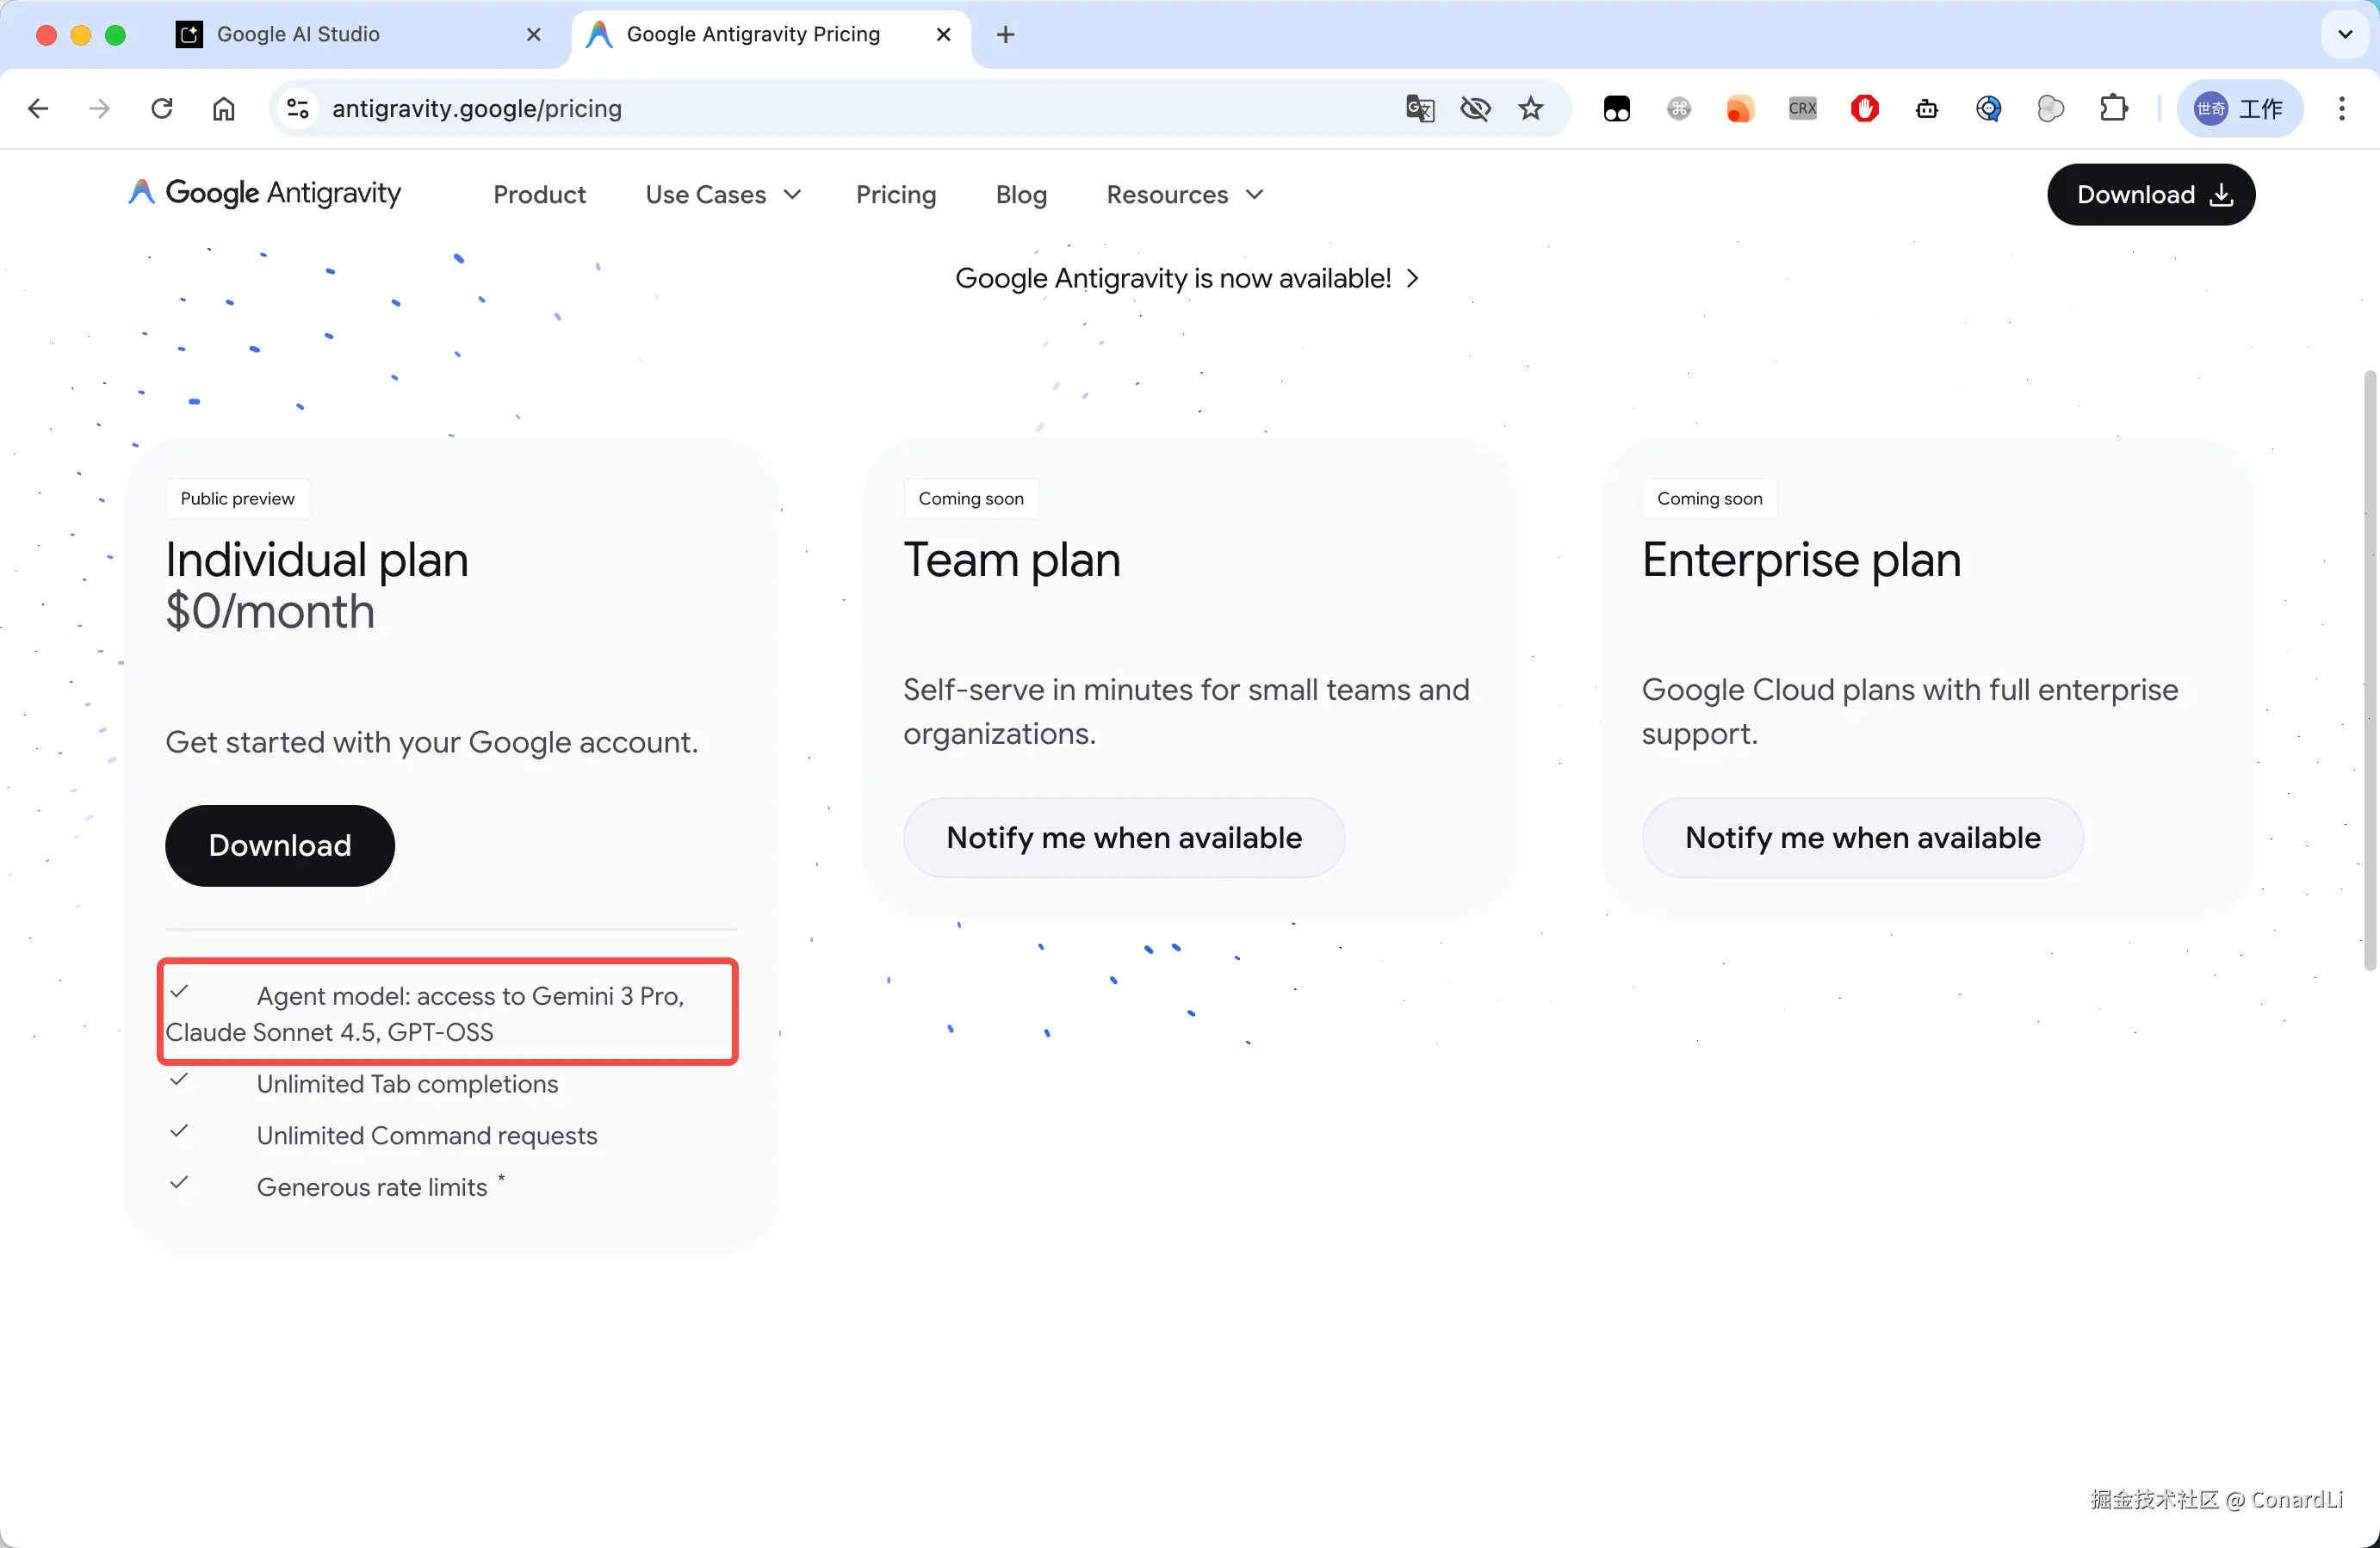The height and width of the screenshot is (1548, 2380).
Task: Click the crossed-out eye tracking protection icon
Action: click(1475, 108)
